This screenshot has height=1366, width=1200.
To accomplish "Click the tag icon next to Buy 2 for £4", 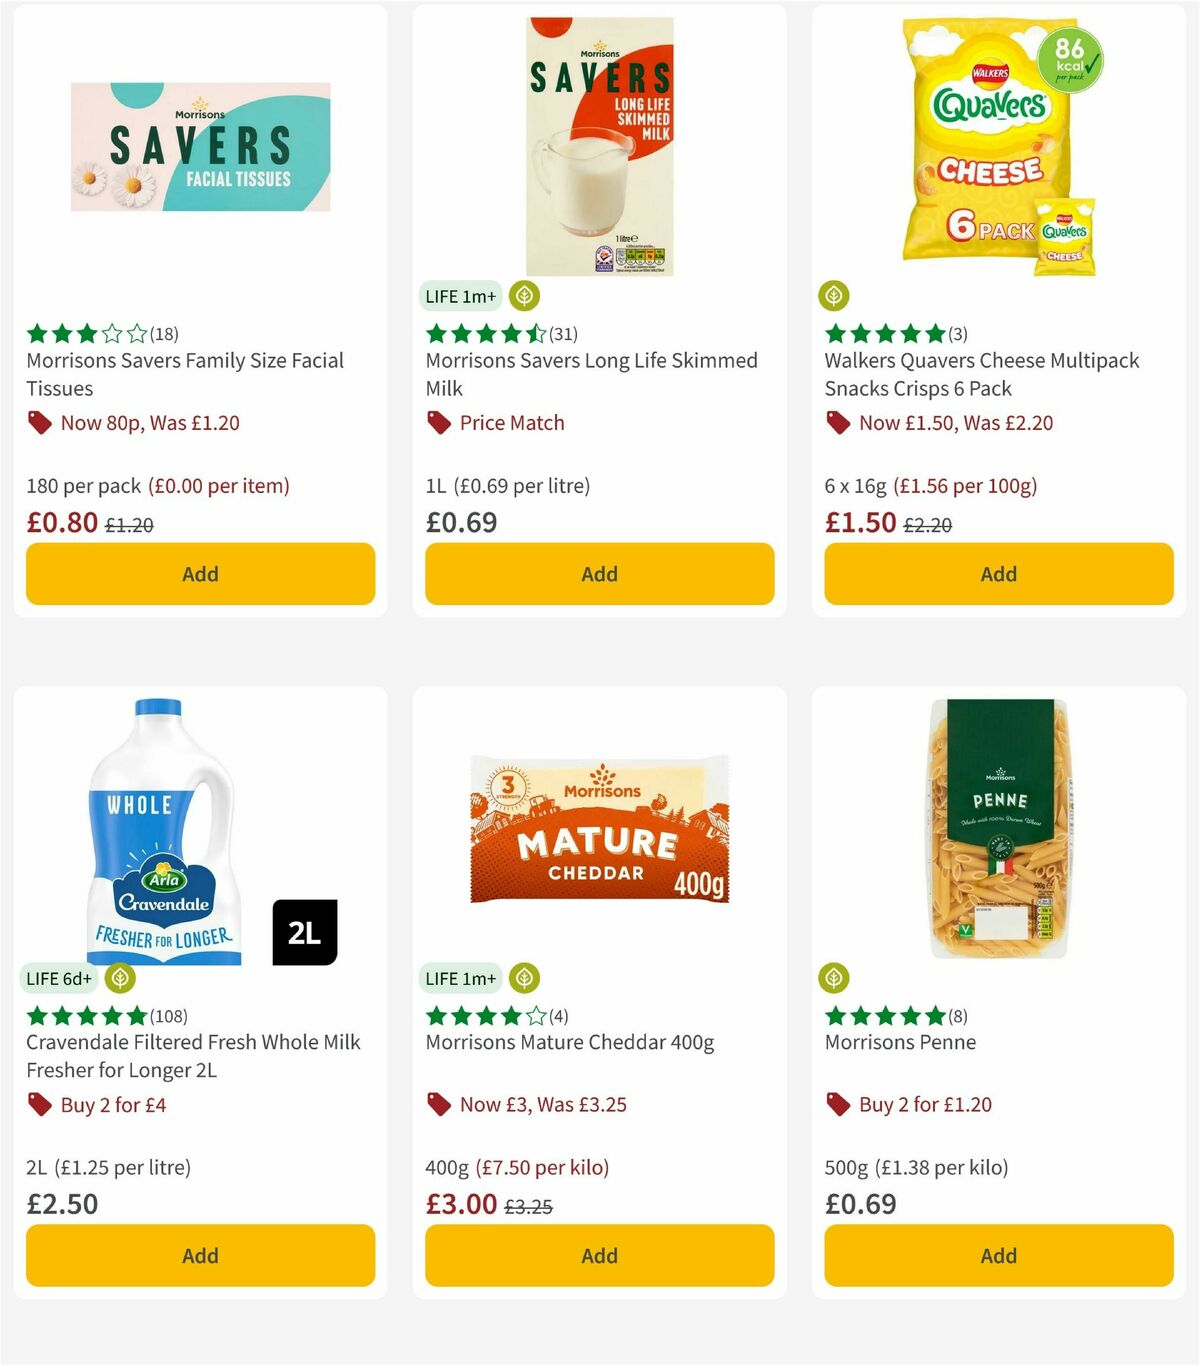I will click(x=38, y=1104).
